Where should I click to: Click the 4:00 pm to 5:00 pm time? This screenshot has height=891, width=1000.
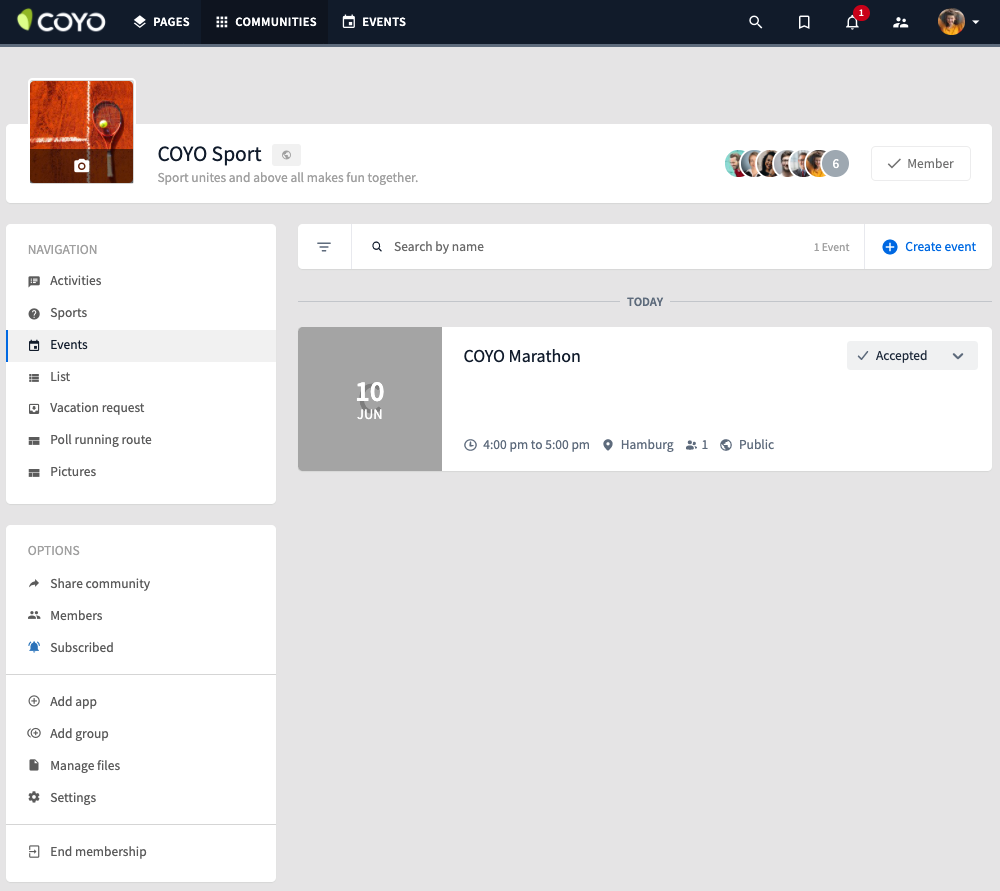[536, 445]
